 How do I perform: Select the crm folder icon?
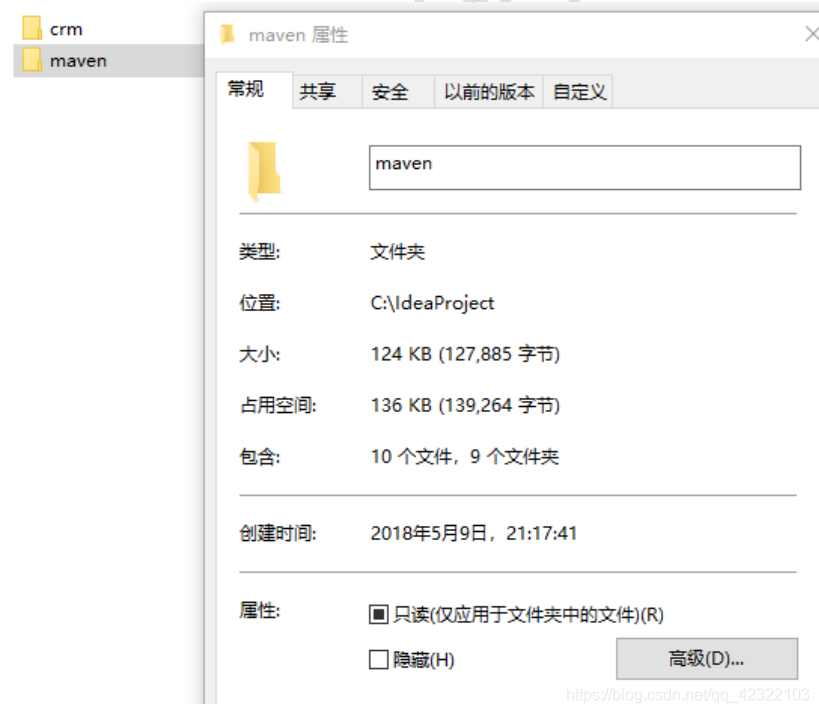click(x=32, y=28)
